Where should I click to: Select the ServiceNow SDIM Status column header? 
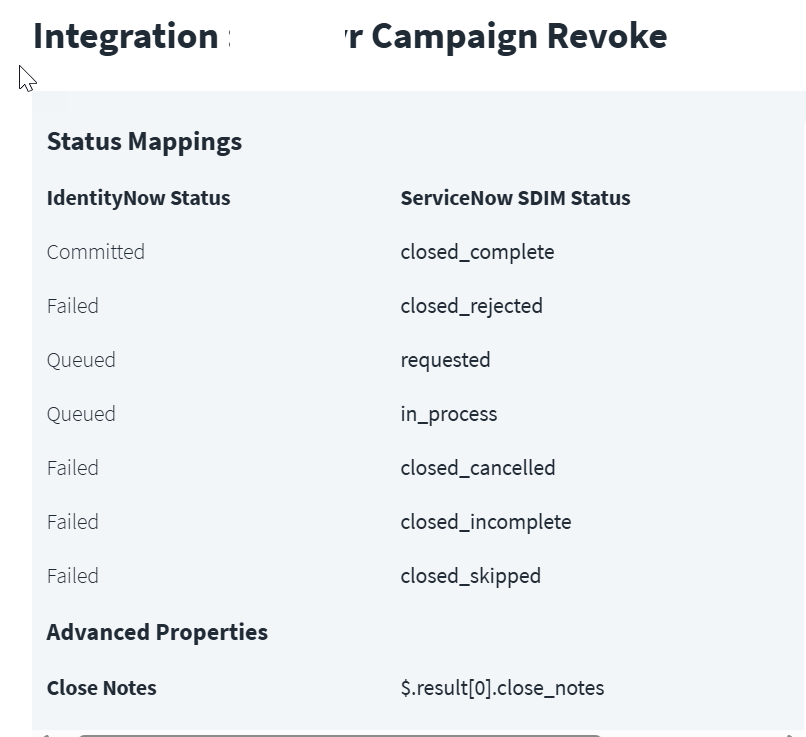[516, 198]
